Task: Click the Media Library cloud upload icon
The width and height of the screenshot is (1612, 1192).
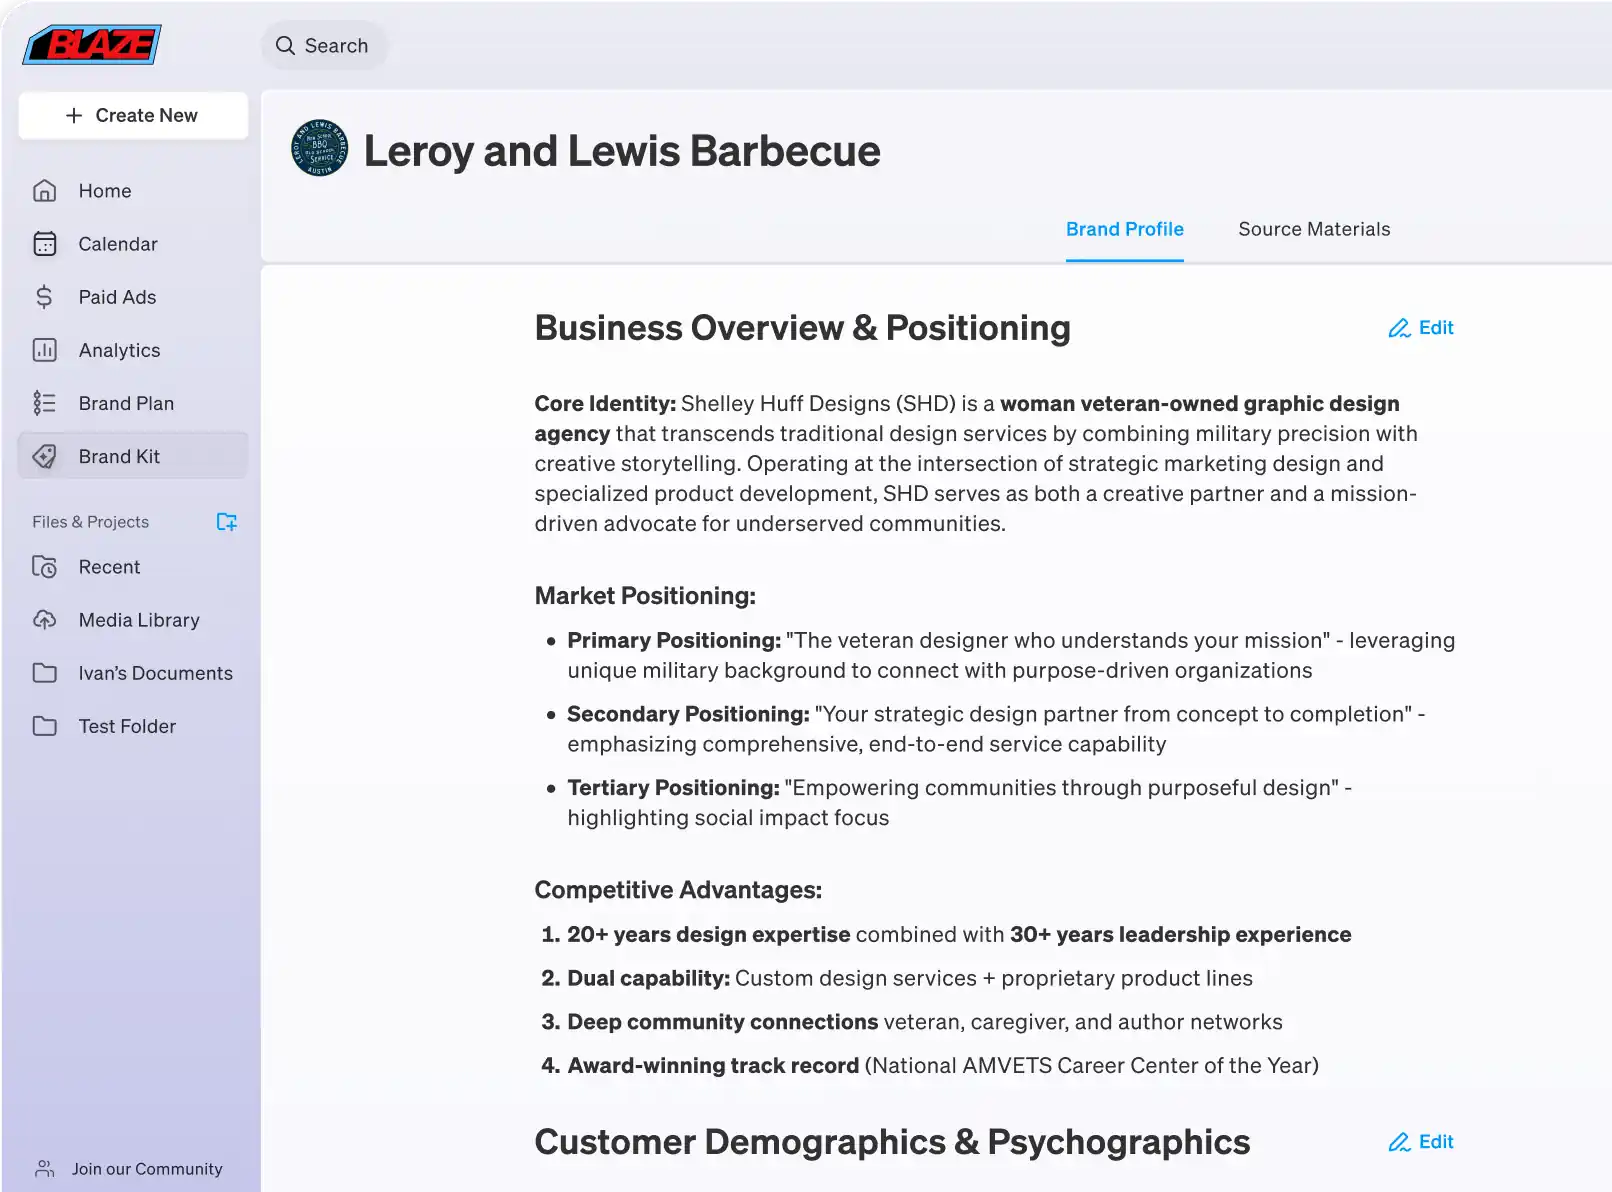Action: (45, 620)
